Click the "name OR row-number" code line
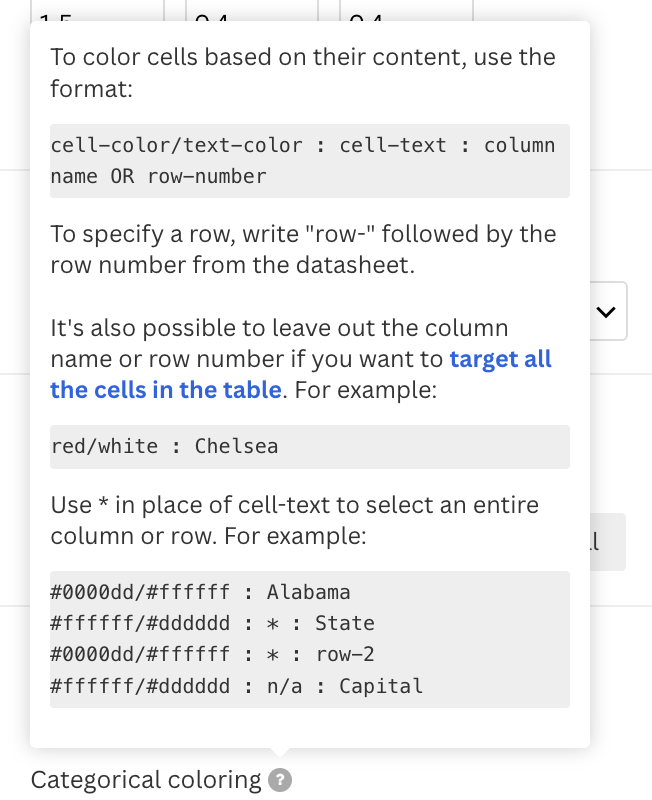 coord(158,177)
